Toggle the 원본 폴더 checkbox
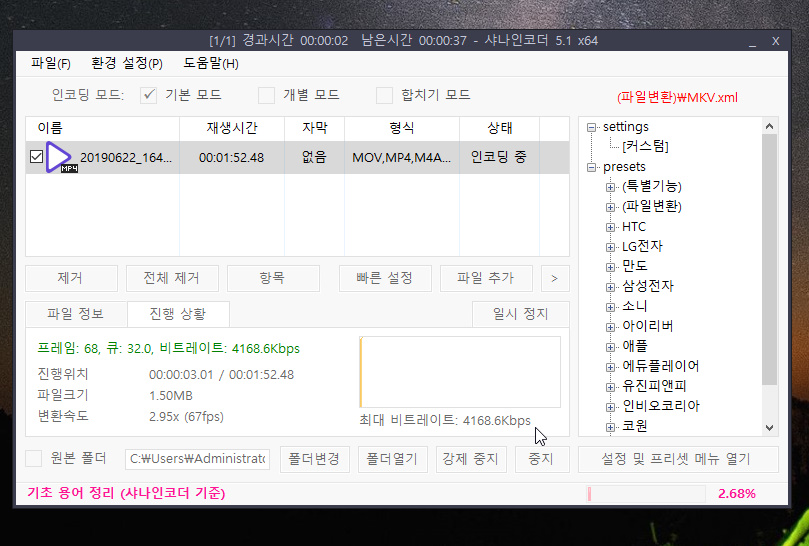 (34, 458)
